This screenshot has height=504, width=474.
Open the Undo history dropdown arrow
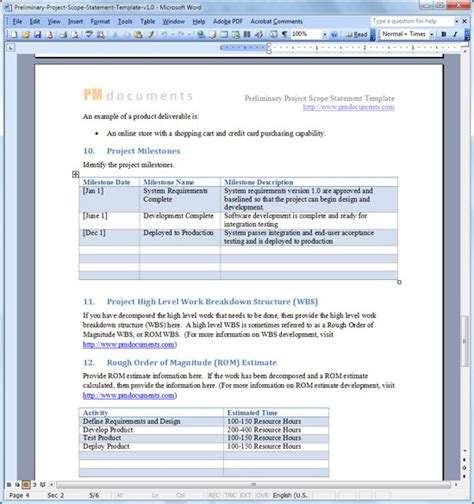click(172, 34)
